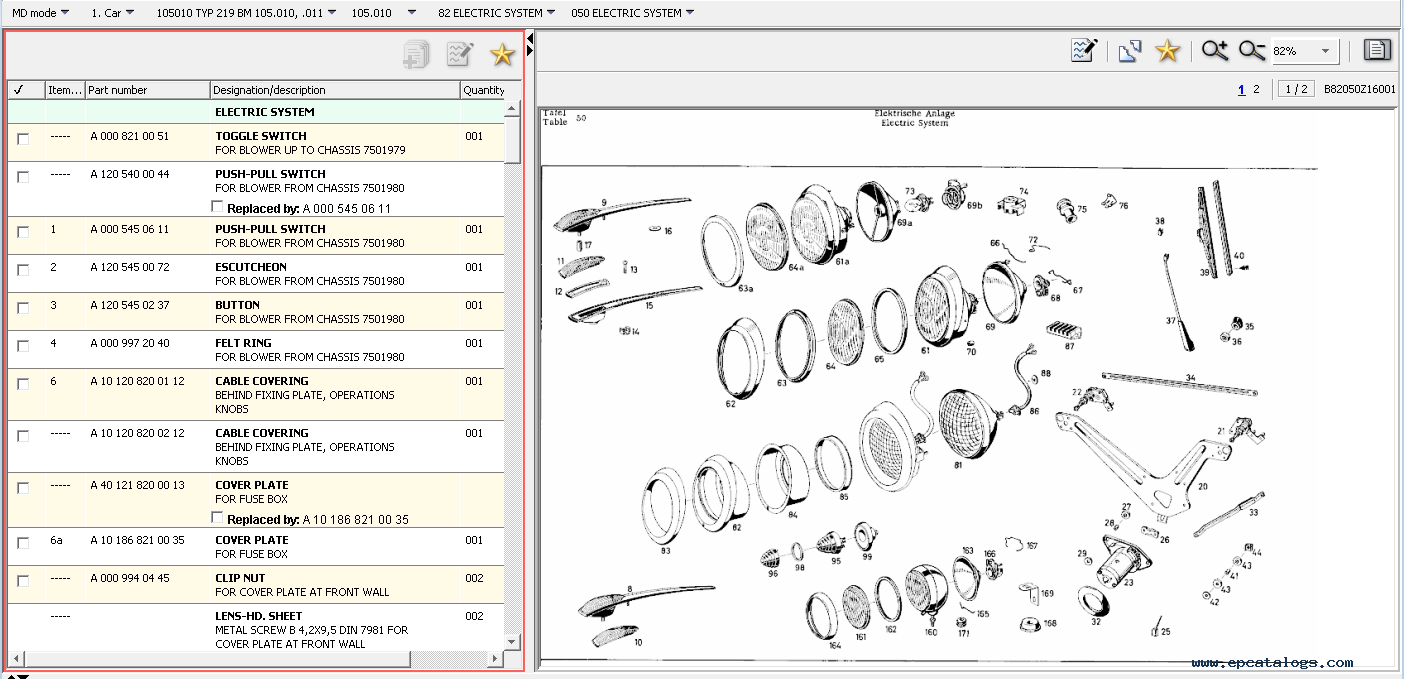The width and height of the screenshot is (1404, 679).
Task: Go to illustration page 2 link
Action: (x=1256, y=89)
